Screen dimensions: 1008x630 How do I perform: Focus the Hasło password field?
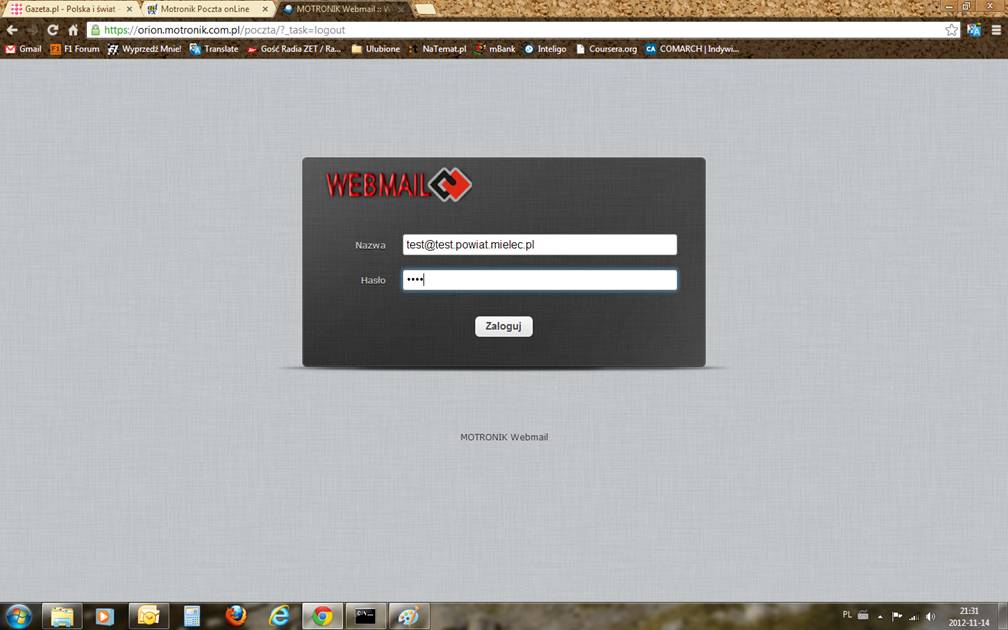pyautogui.click(x=539, y=280)
